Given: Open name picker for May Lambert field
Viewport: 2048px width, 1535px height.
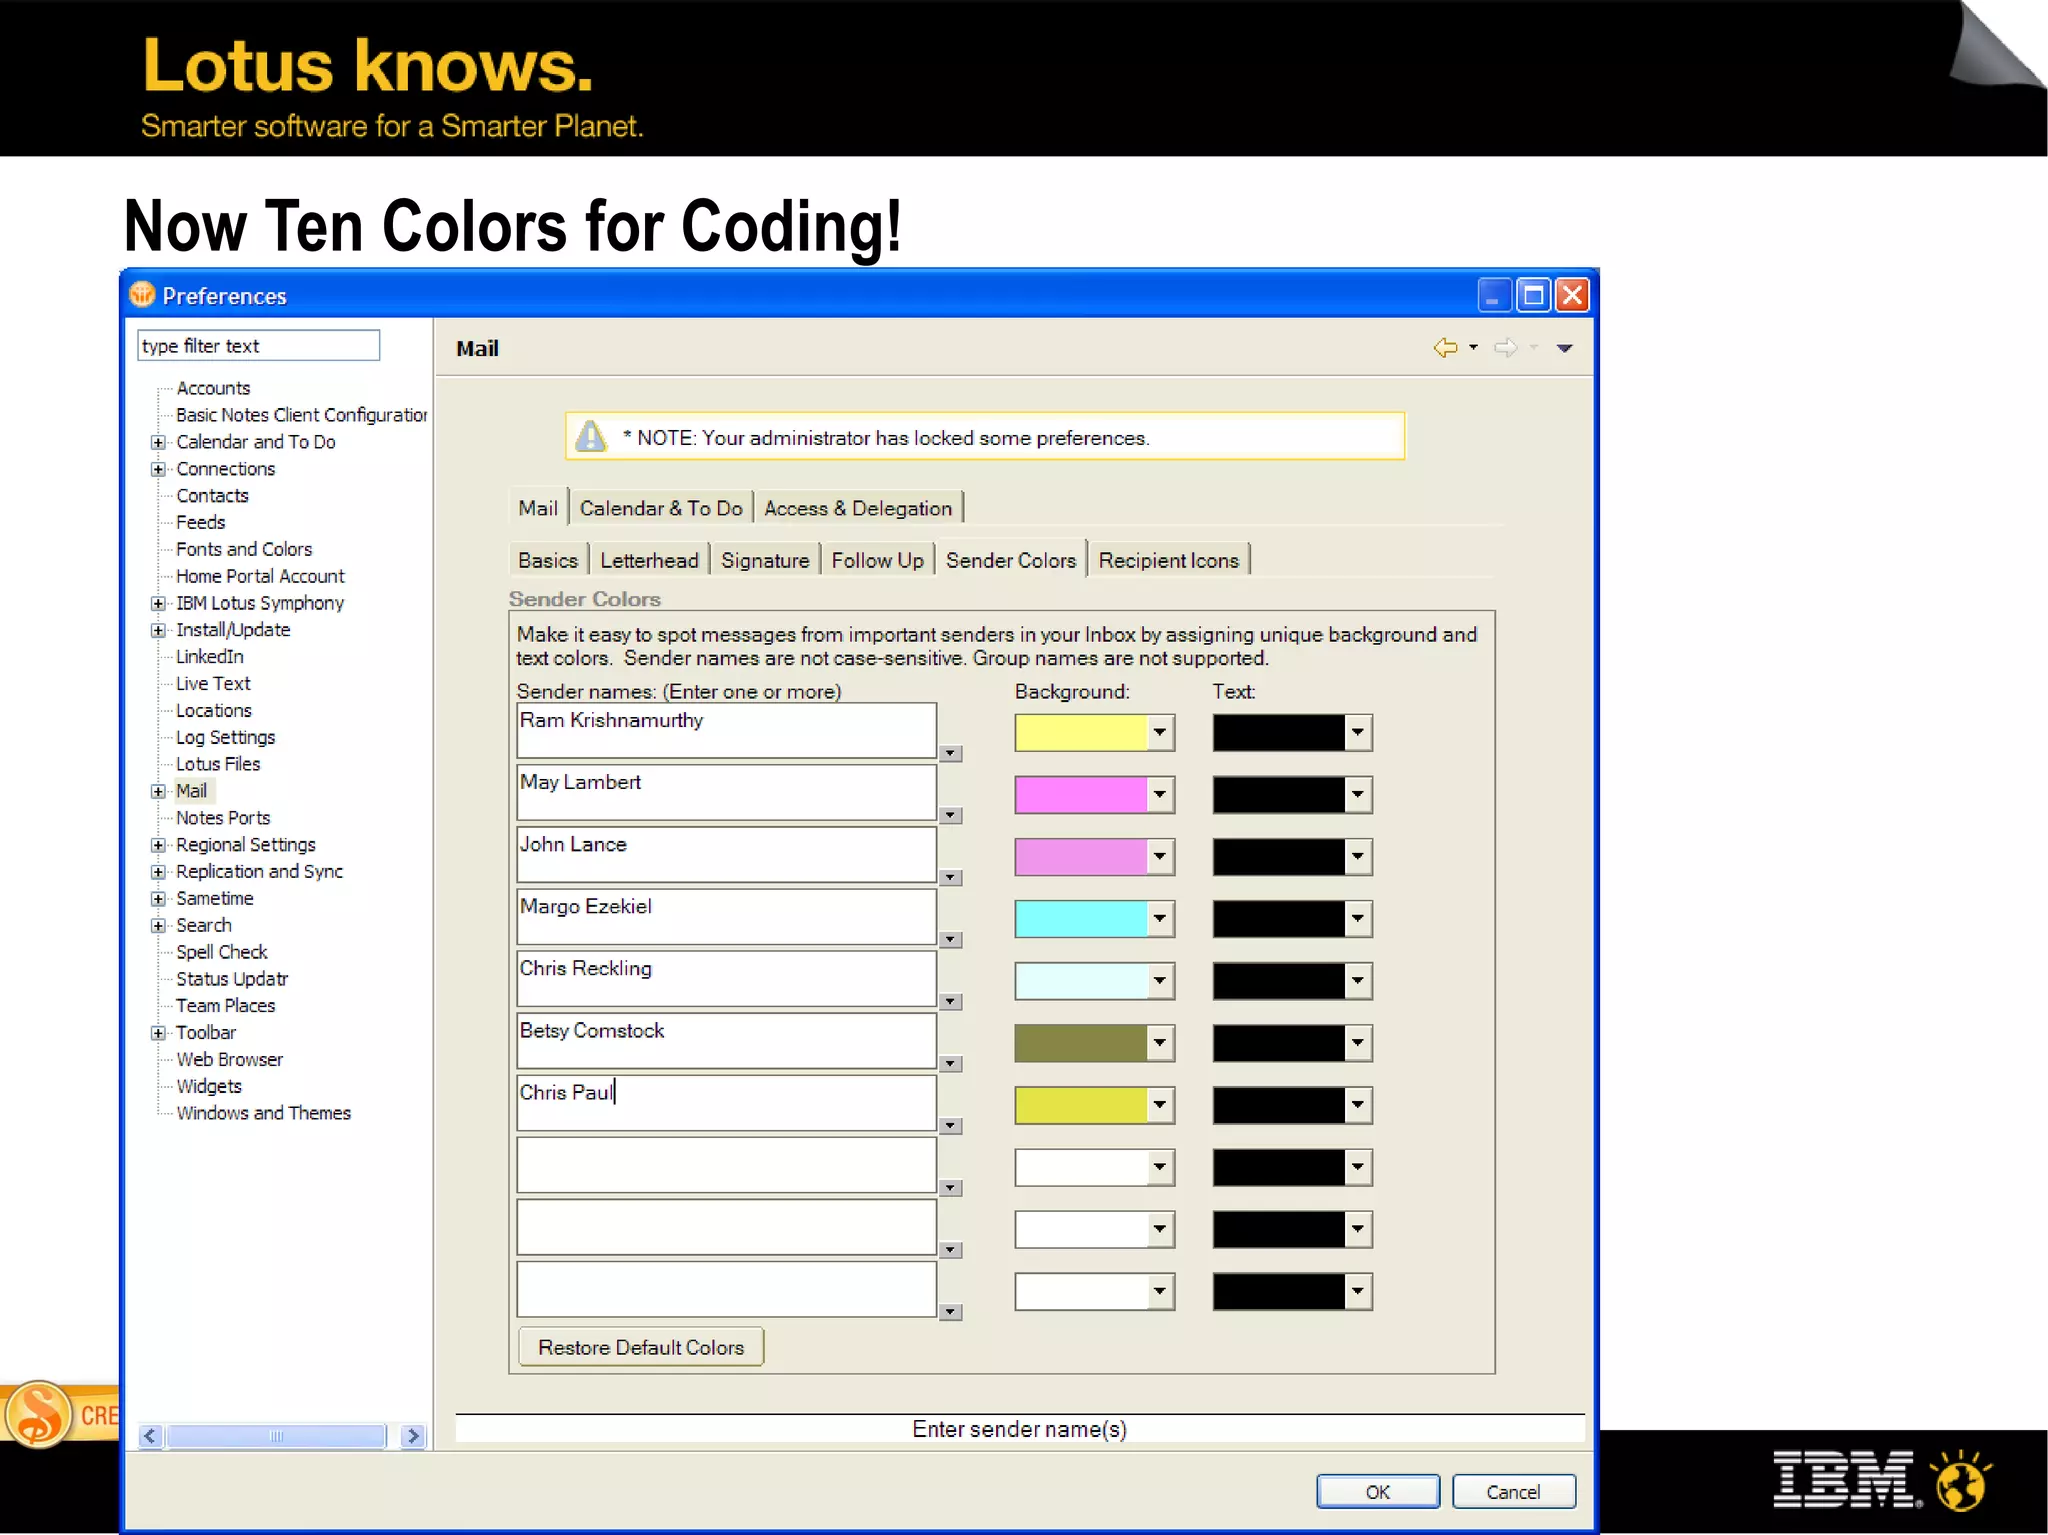Looking at the screenshot, I should [x=951, y=816].
